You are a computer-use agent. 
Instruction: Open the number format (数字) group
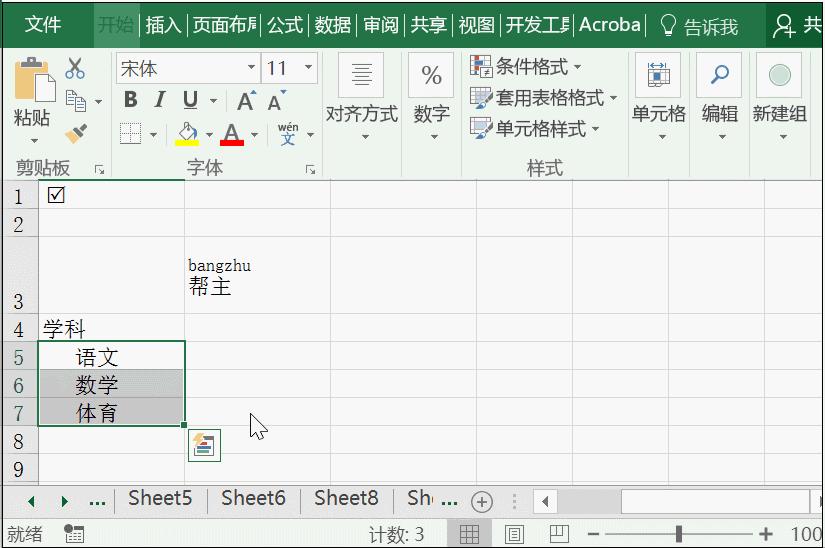[x=431, y=99]
